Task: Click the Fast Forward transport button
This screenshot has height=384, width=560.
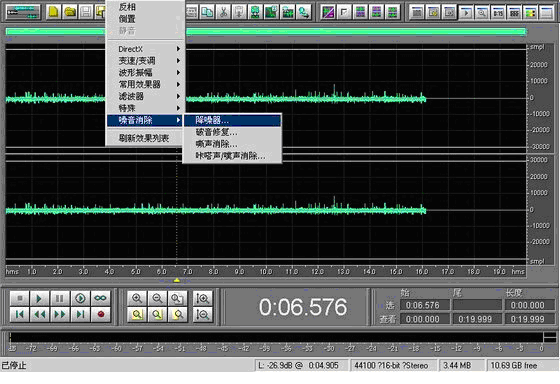Action: [60, 314]
